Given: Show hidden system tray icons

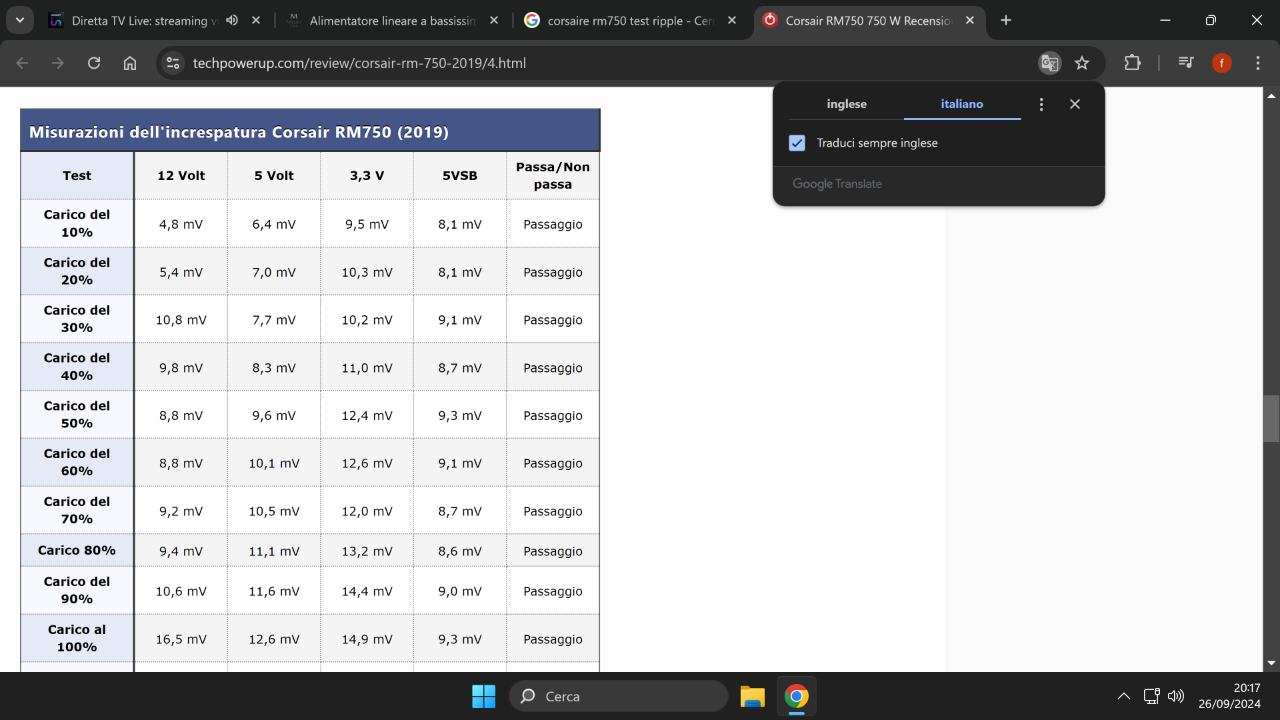Looking at the screenshot, I should click(x=1124, y=696).
